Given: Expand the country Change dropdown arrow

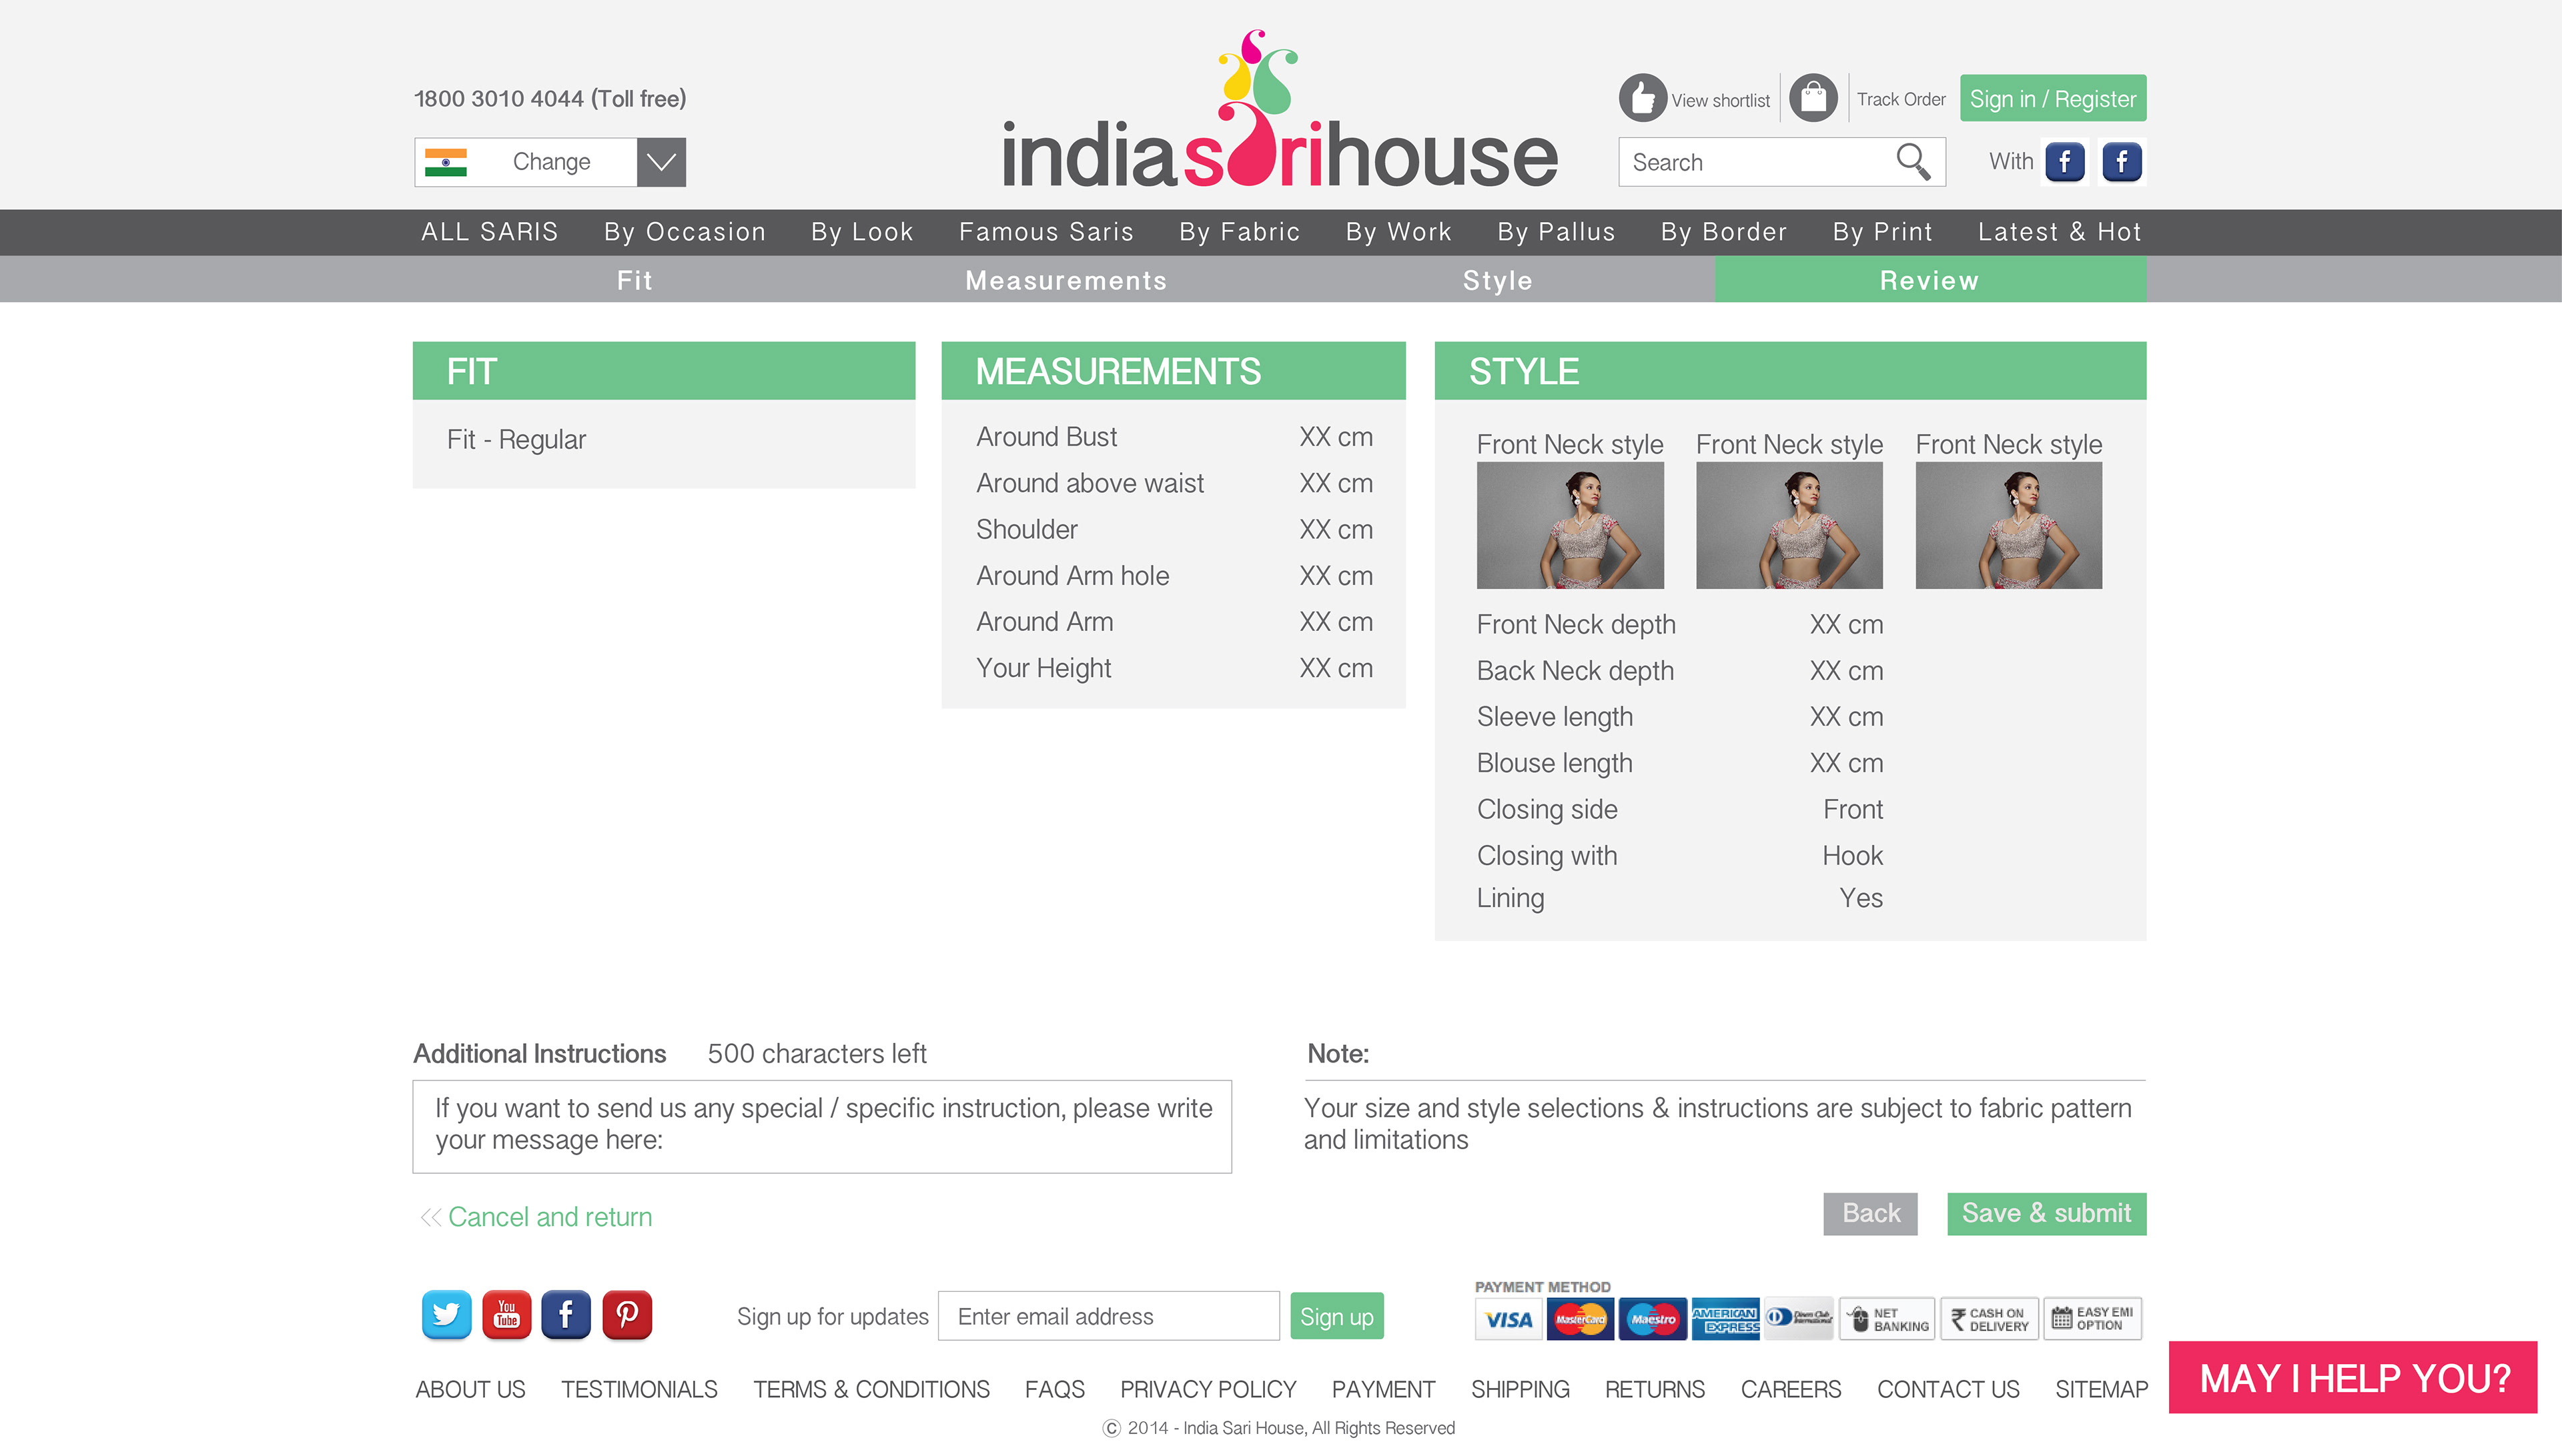Looking at the screenshot, I should pos(661,162).
